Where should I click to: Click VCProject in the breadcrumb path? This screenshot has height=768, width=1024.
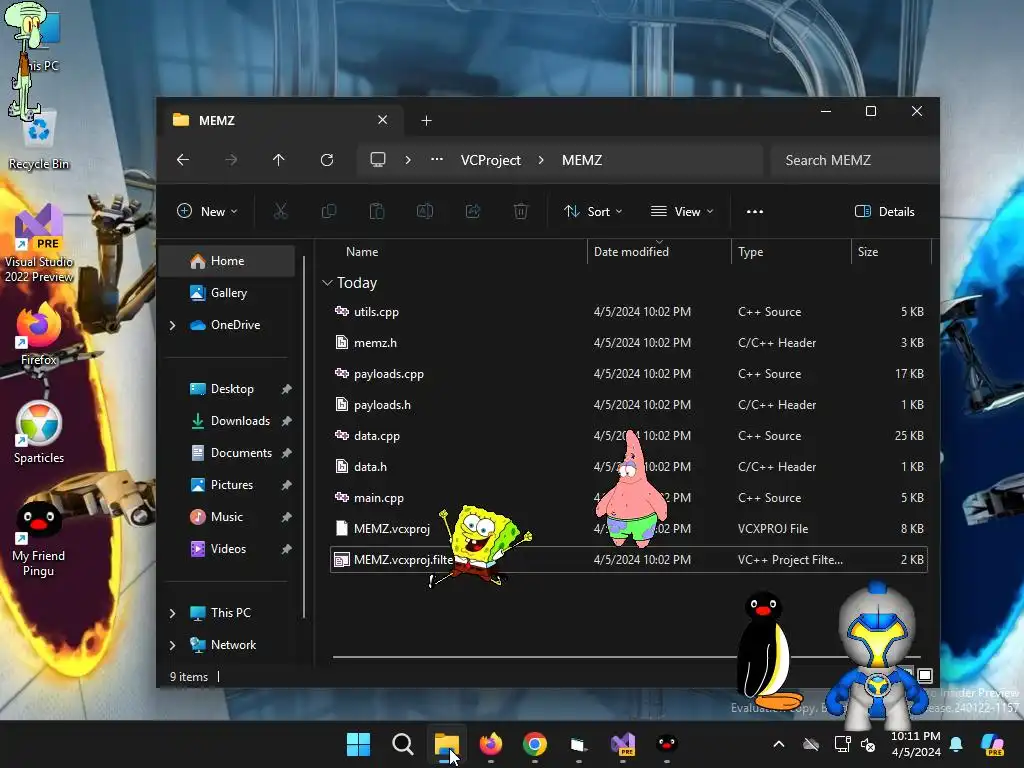tap(490, 160)
